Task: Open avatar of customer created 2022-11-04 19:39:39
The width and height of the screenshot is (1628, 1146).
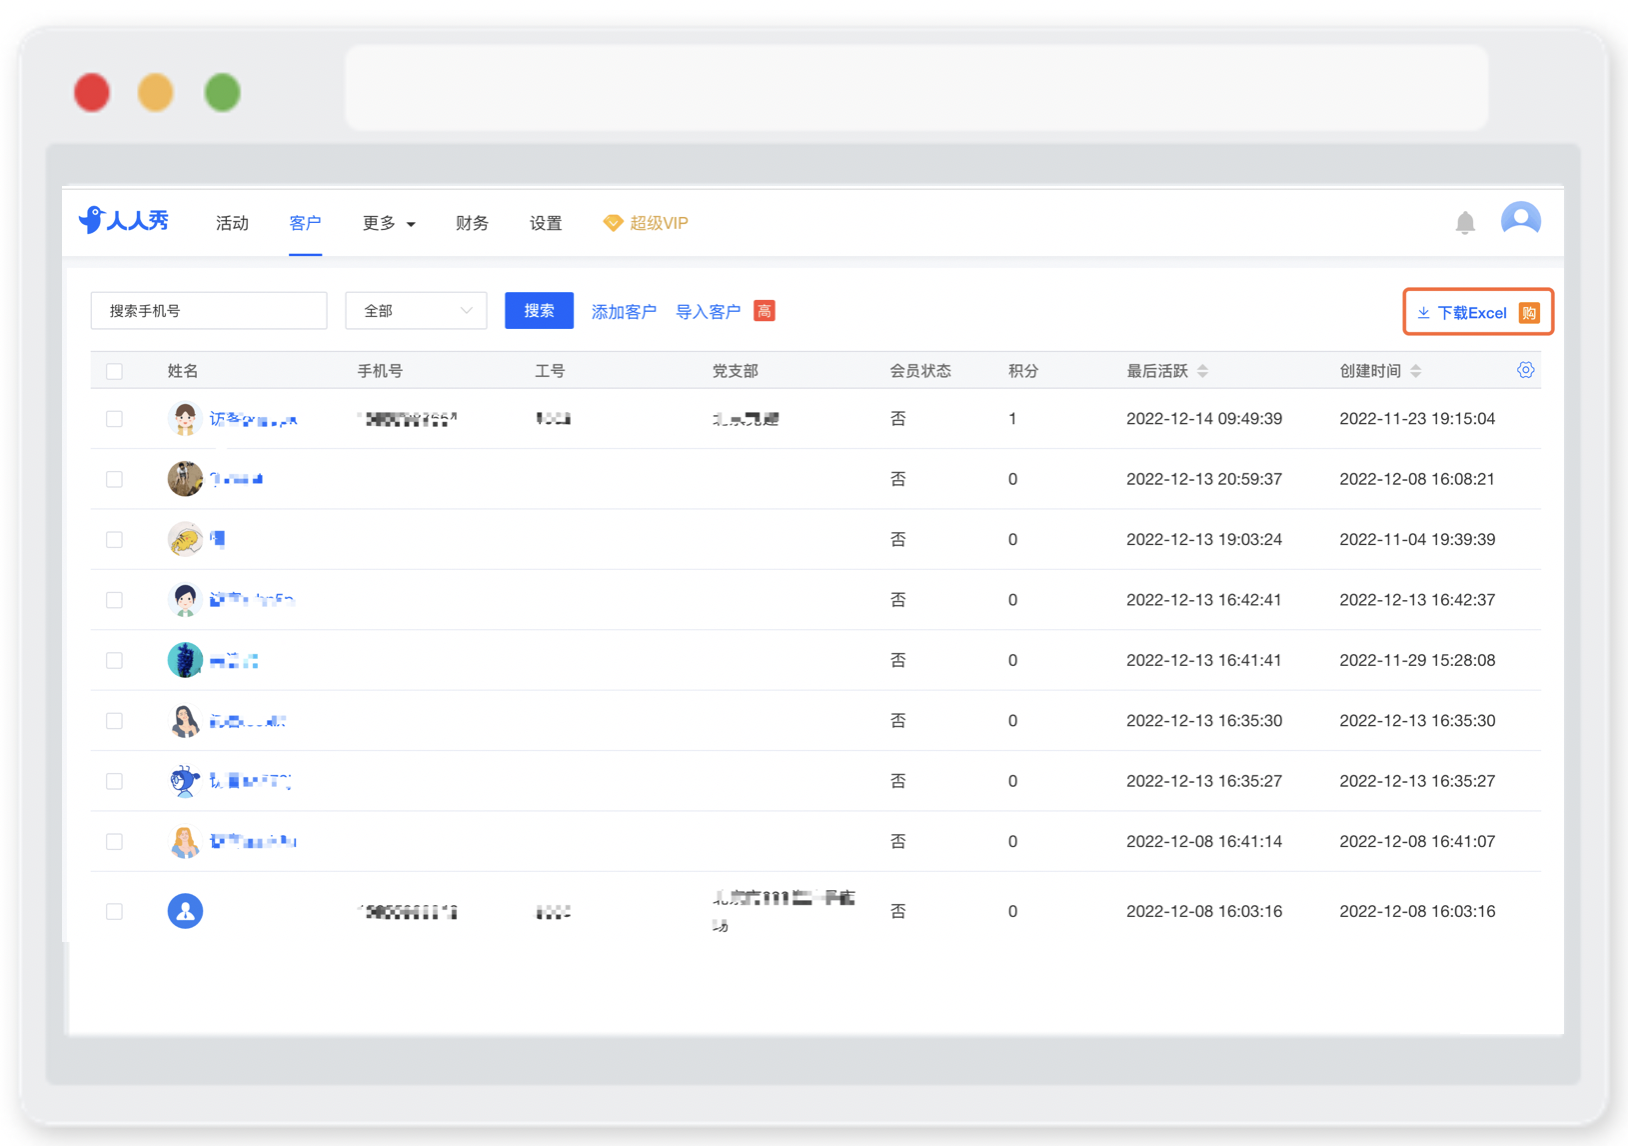Action: pyautogui.click(x=185, y=539)
